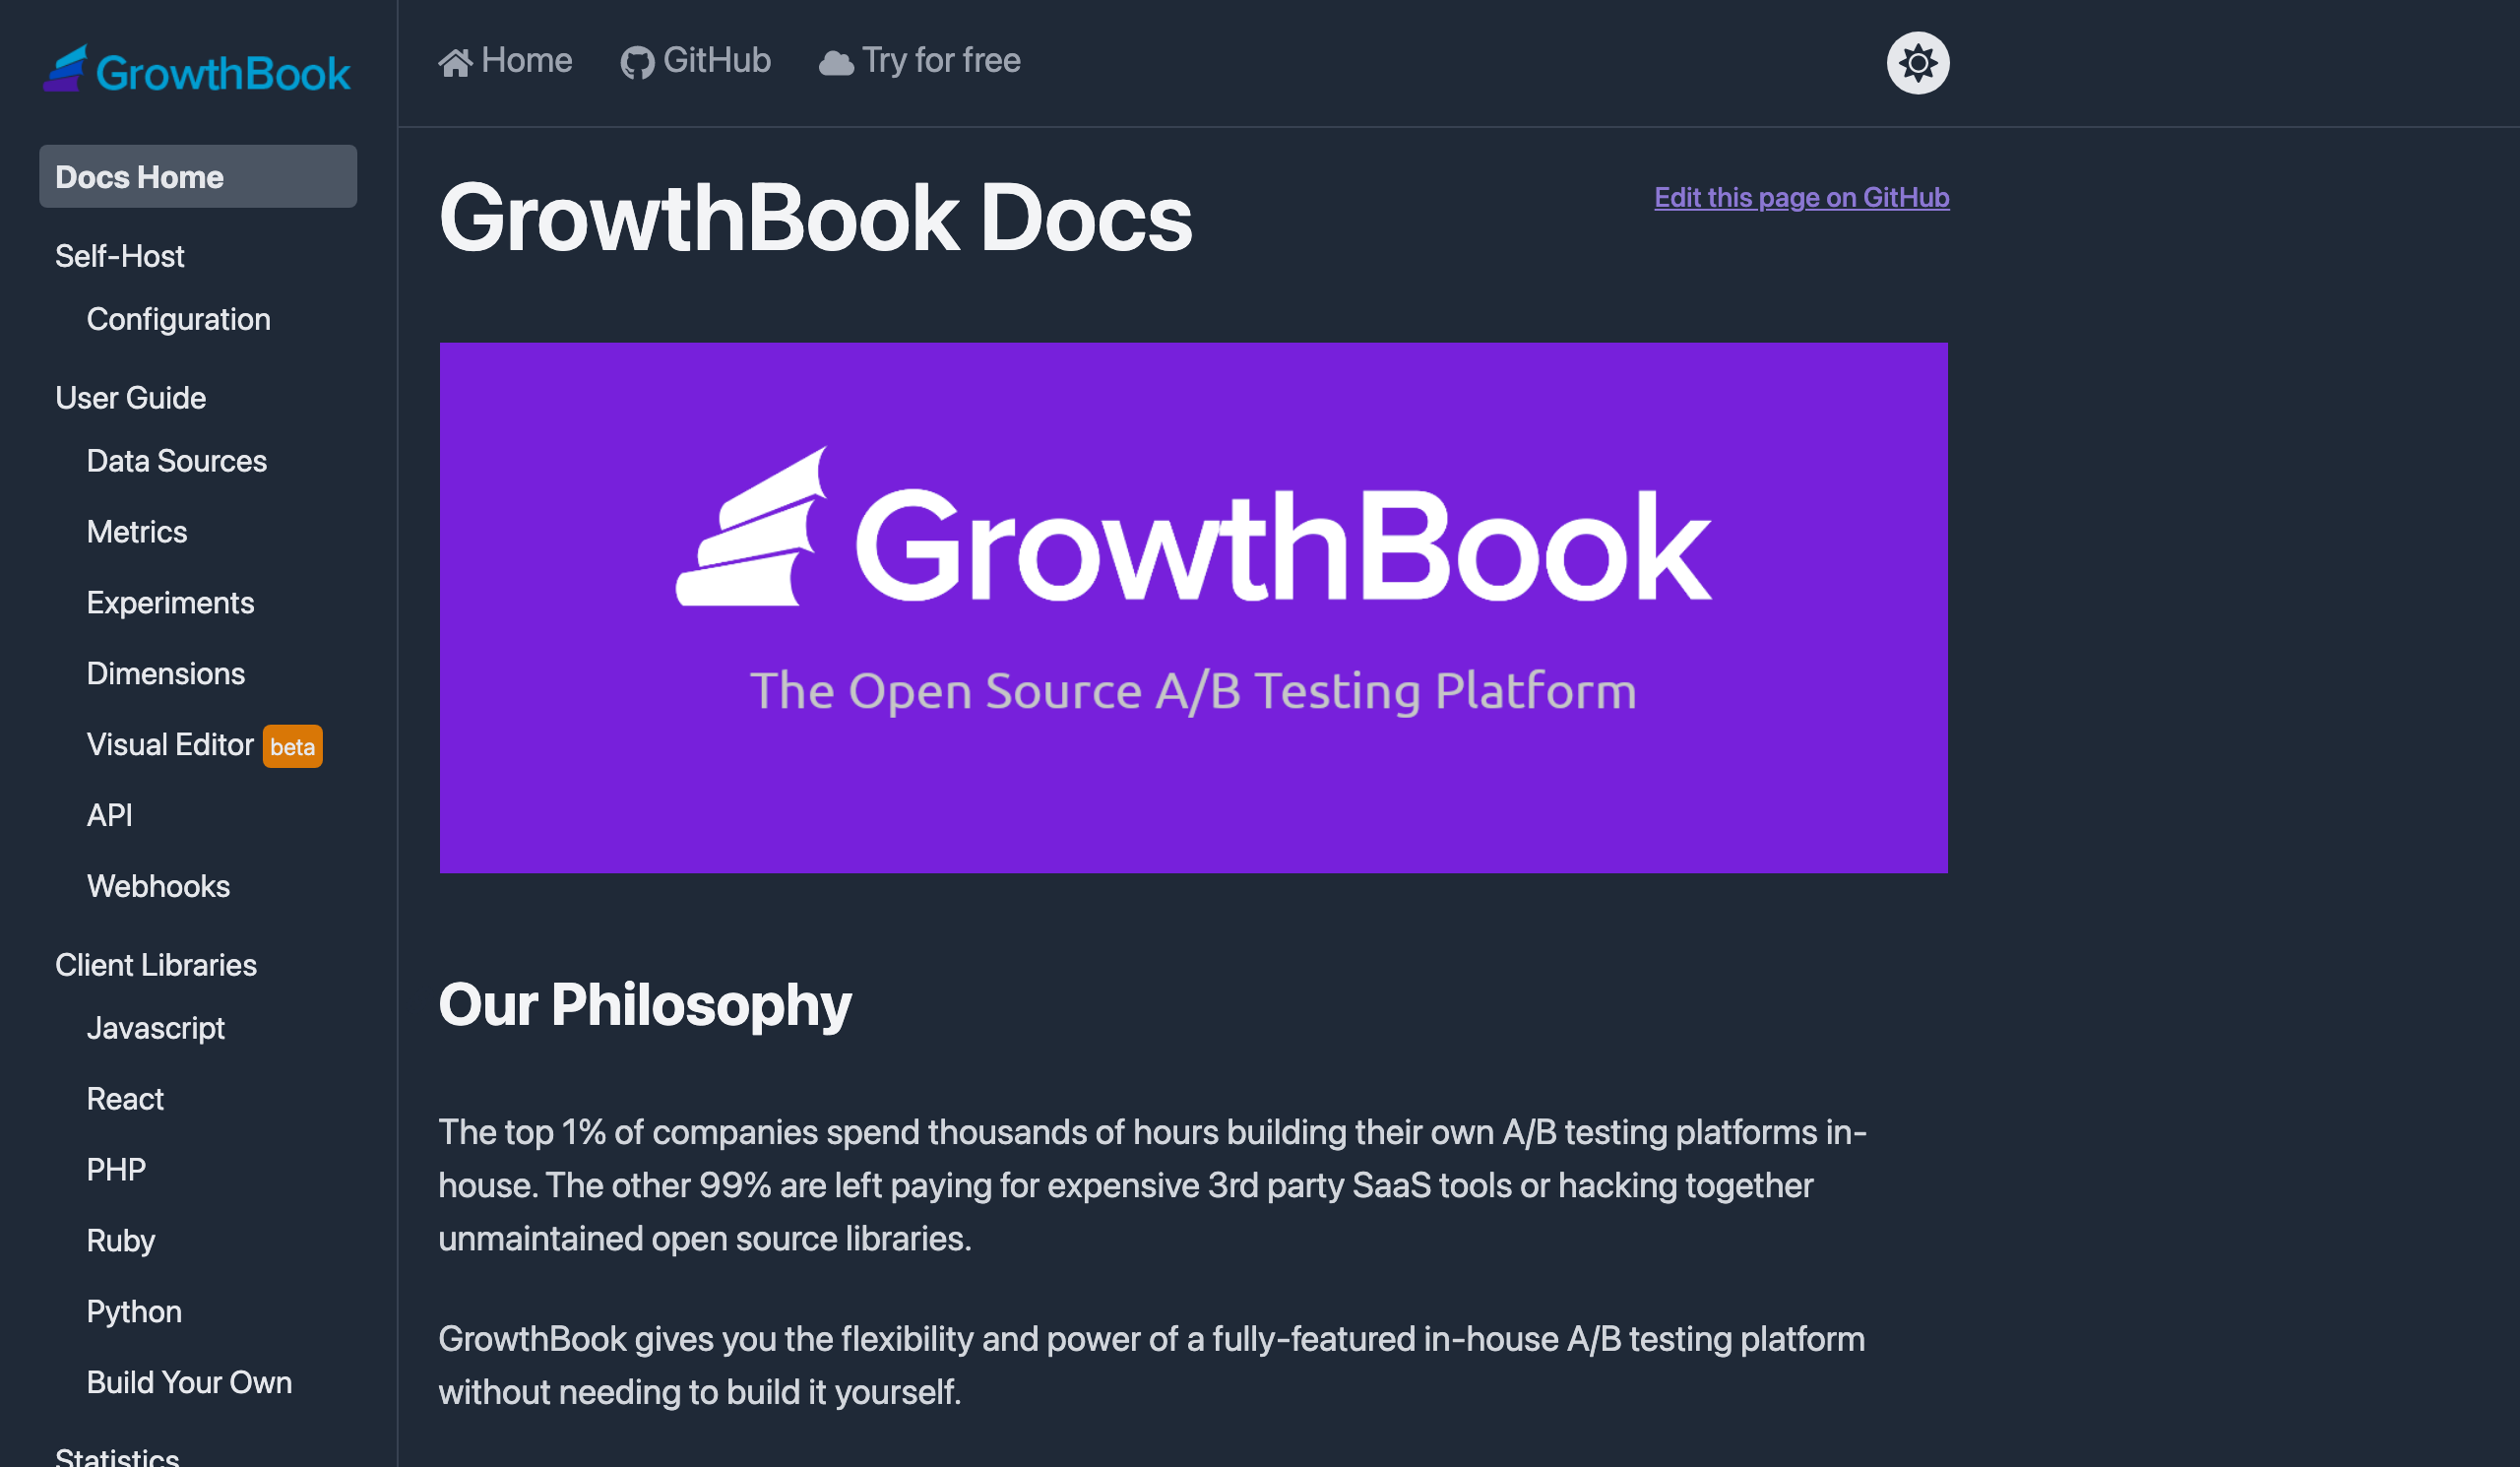Go to Metrics docs
2520x1467 pixels.
point(137,532)
